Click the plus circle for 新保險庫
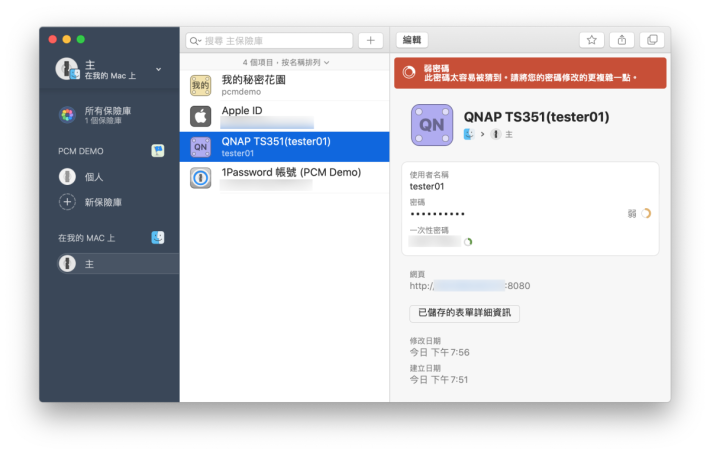This screenshot has width=710, height=454. pos(67,202)
